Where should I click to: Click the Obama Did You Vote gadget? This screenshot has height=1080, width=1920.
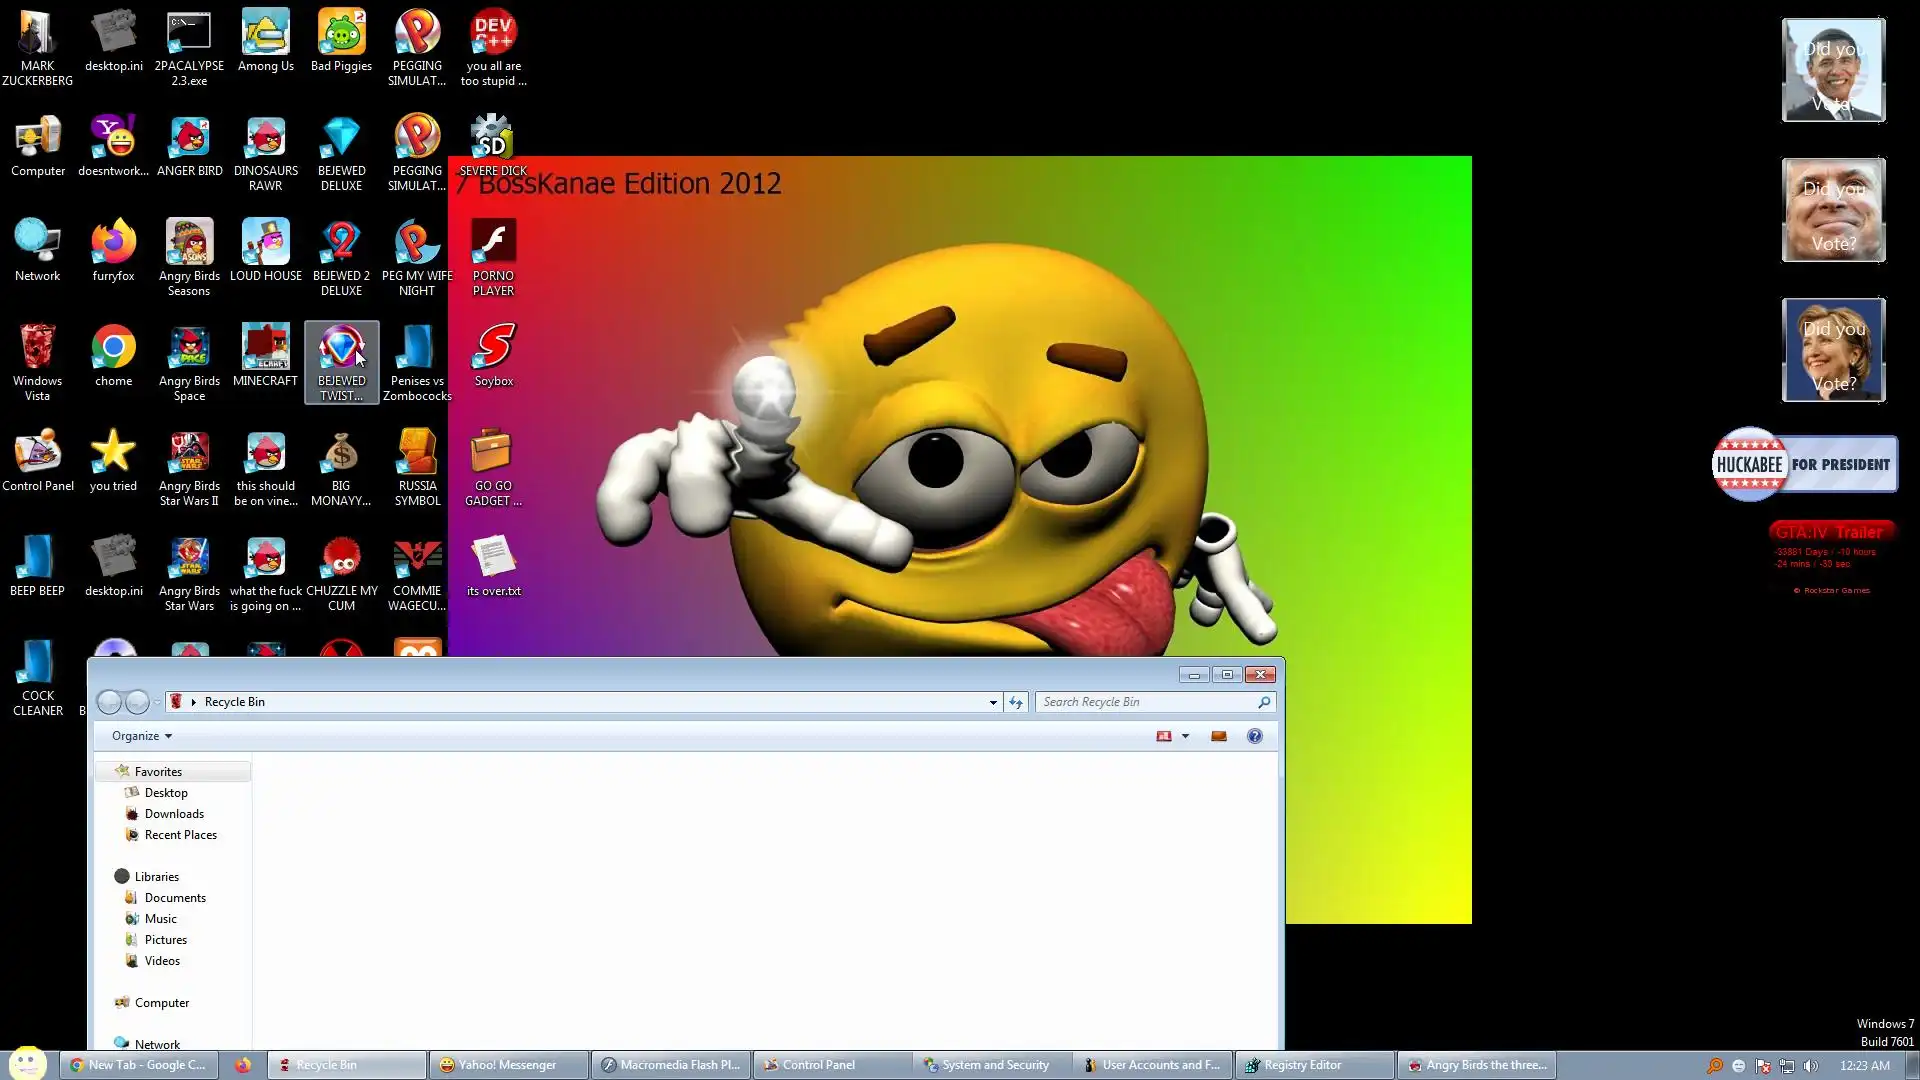(1833, 70)
